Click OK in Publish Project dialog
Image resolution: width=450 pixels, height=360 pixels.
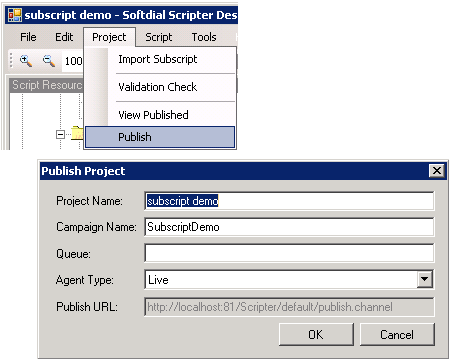click(x=316, y=334)
